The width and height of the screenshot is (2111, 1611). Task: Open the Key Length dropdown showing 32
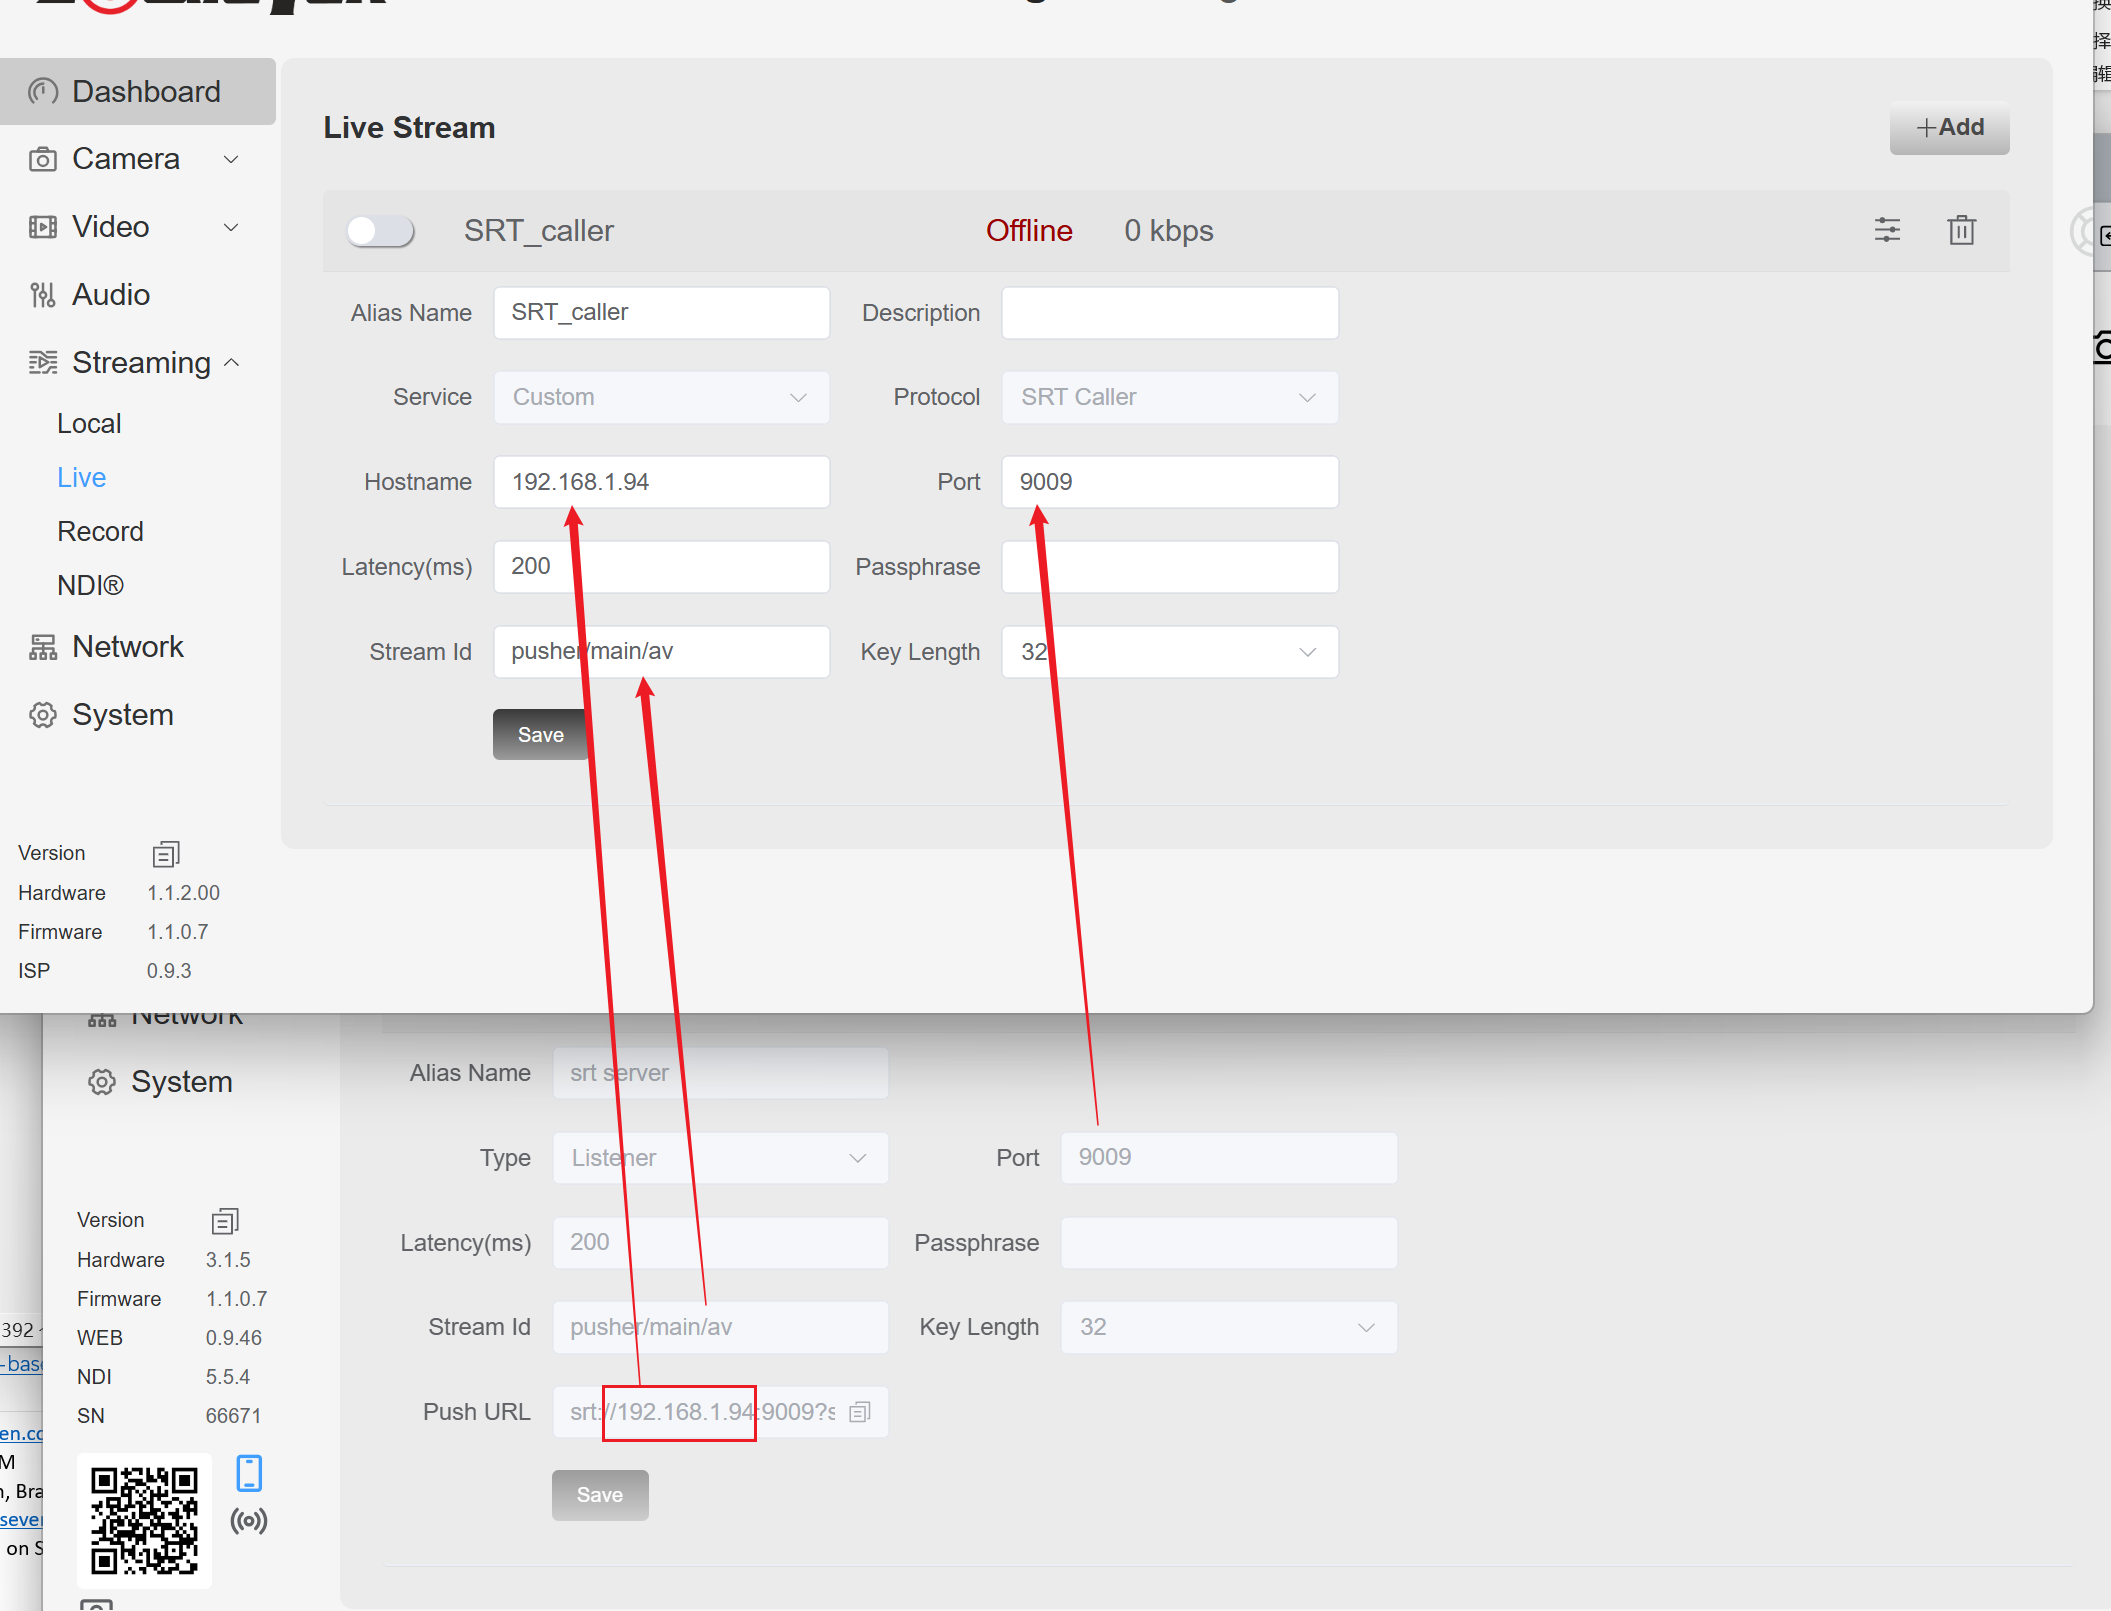point(1169,652)
